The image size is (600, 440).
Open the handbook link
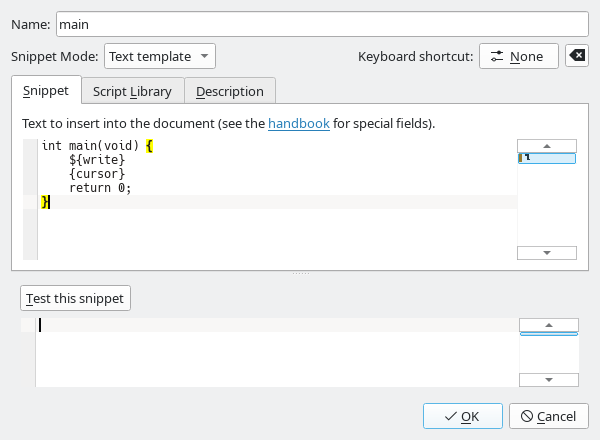[300, 124]
